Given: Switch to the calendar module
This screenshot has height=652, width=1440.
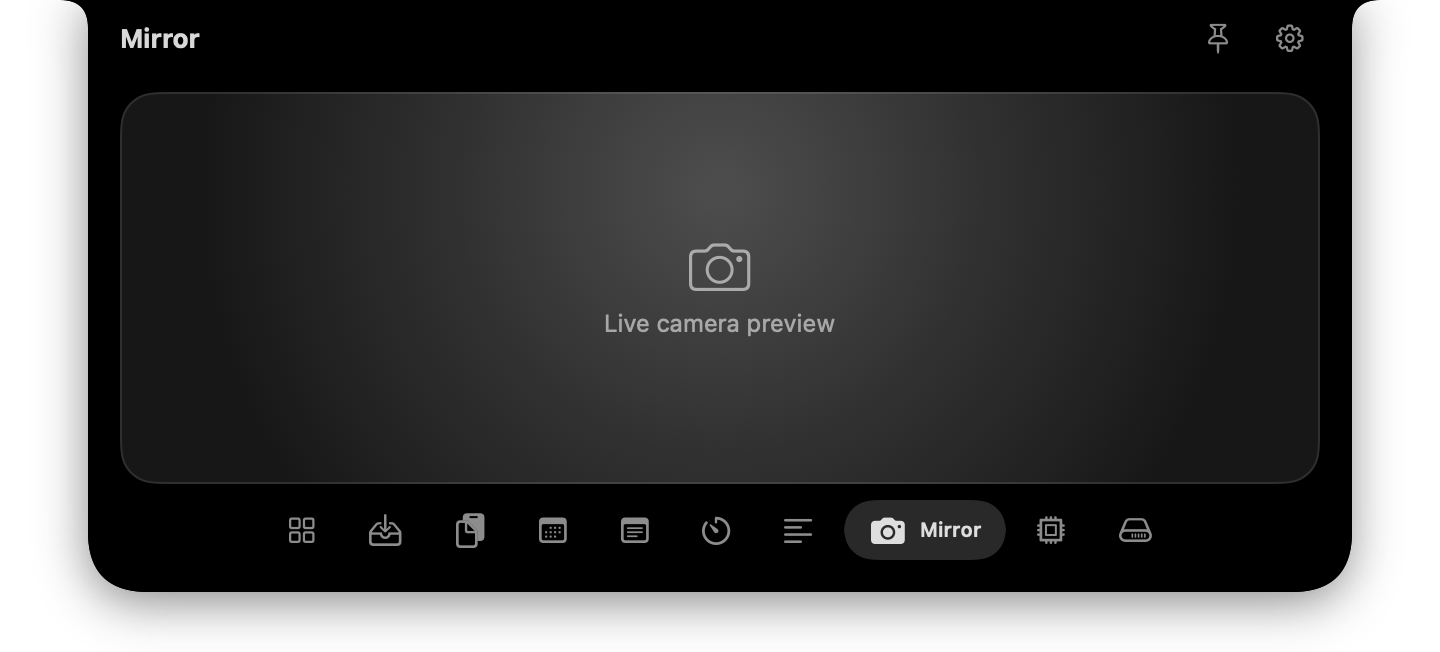Looking at the screenshot, I should tap(553, 530).
